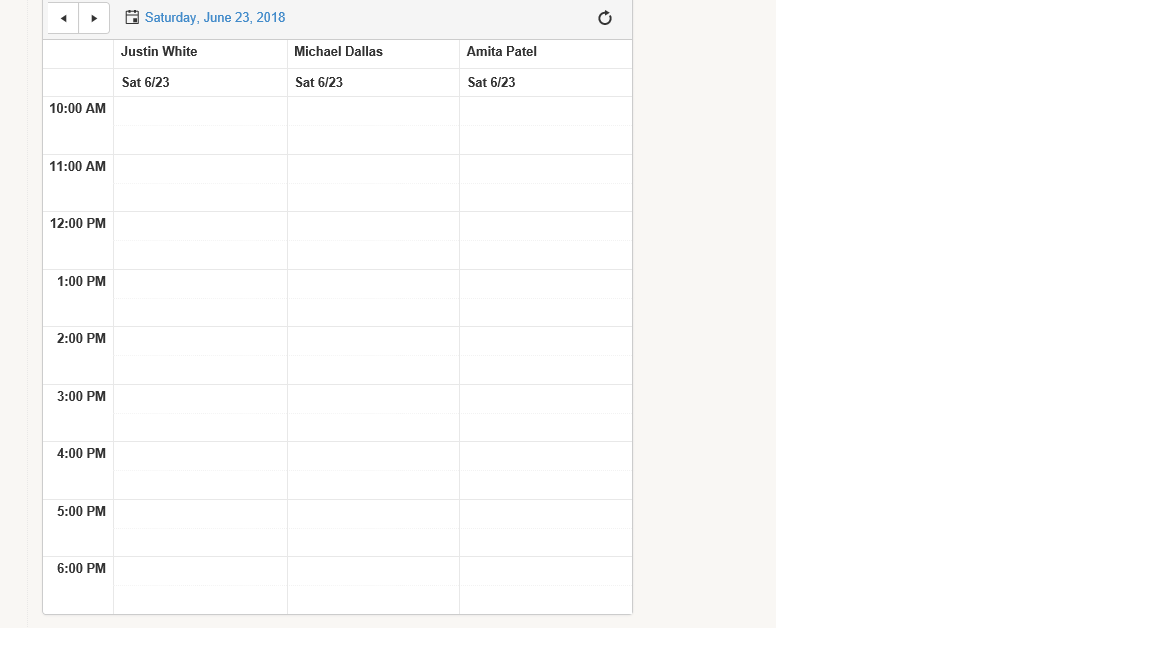Click Sat 6/23 under Michael Dallas
The width and height of the screenshot is (1152, 648).
tap(319, 83)
